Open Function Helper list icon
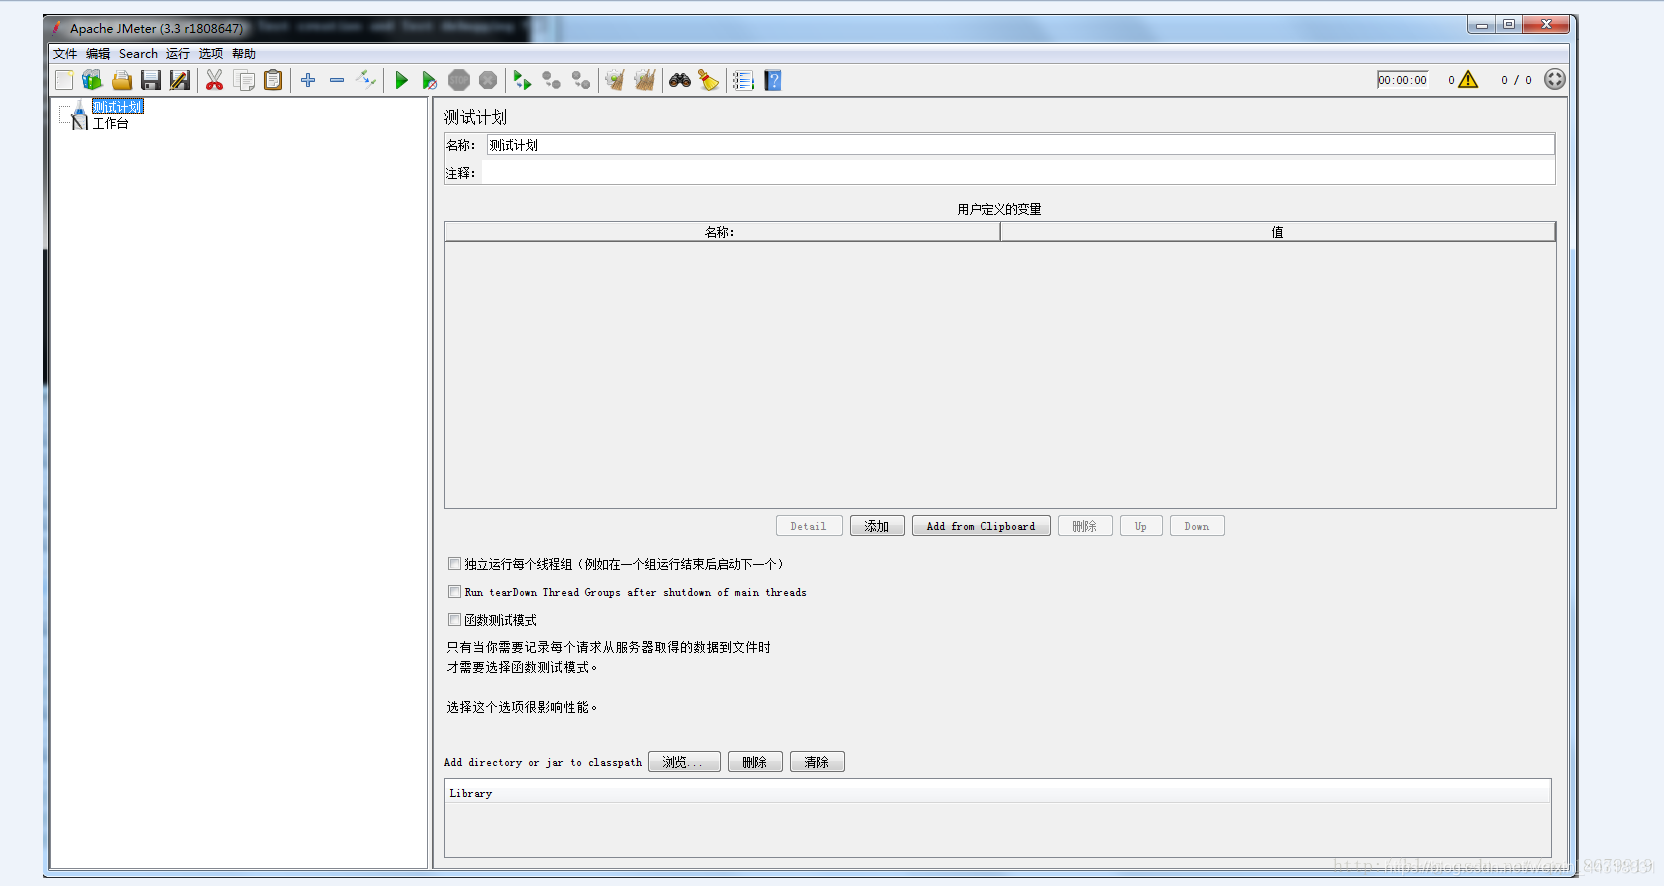 (743, 80)
